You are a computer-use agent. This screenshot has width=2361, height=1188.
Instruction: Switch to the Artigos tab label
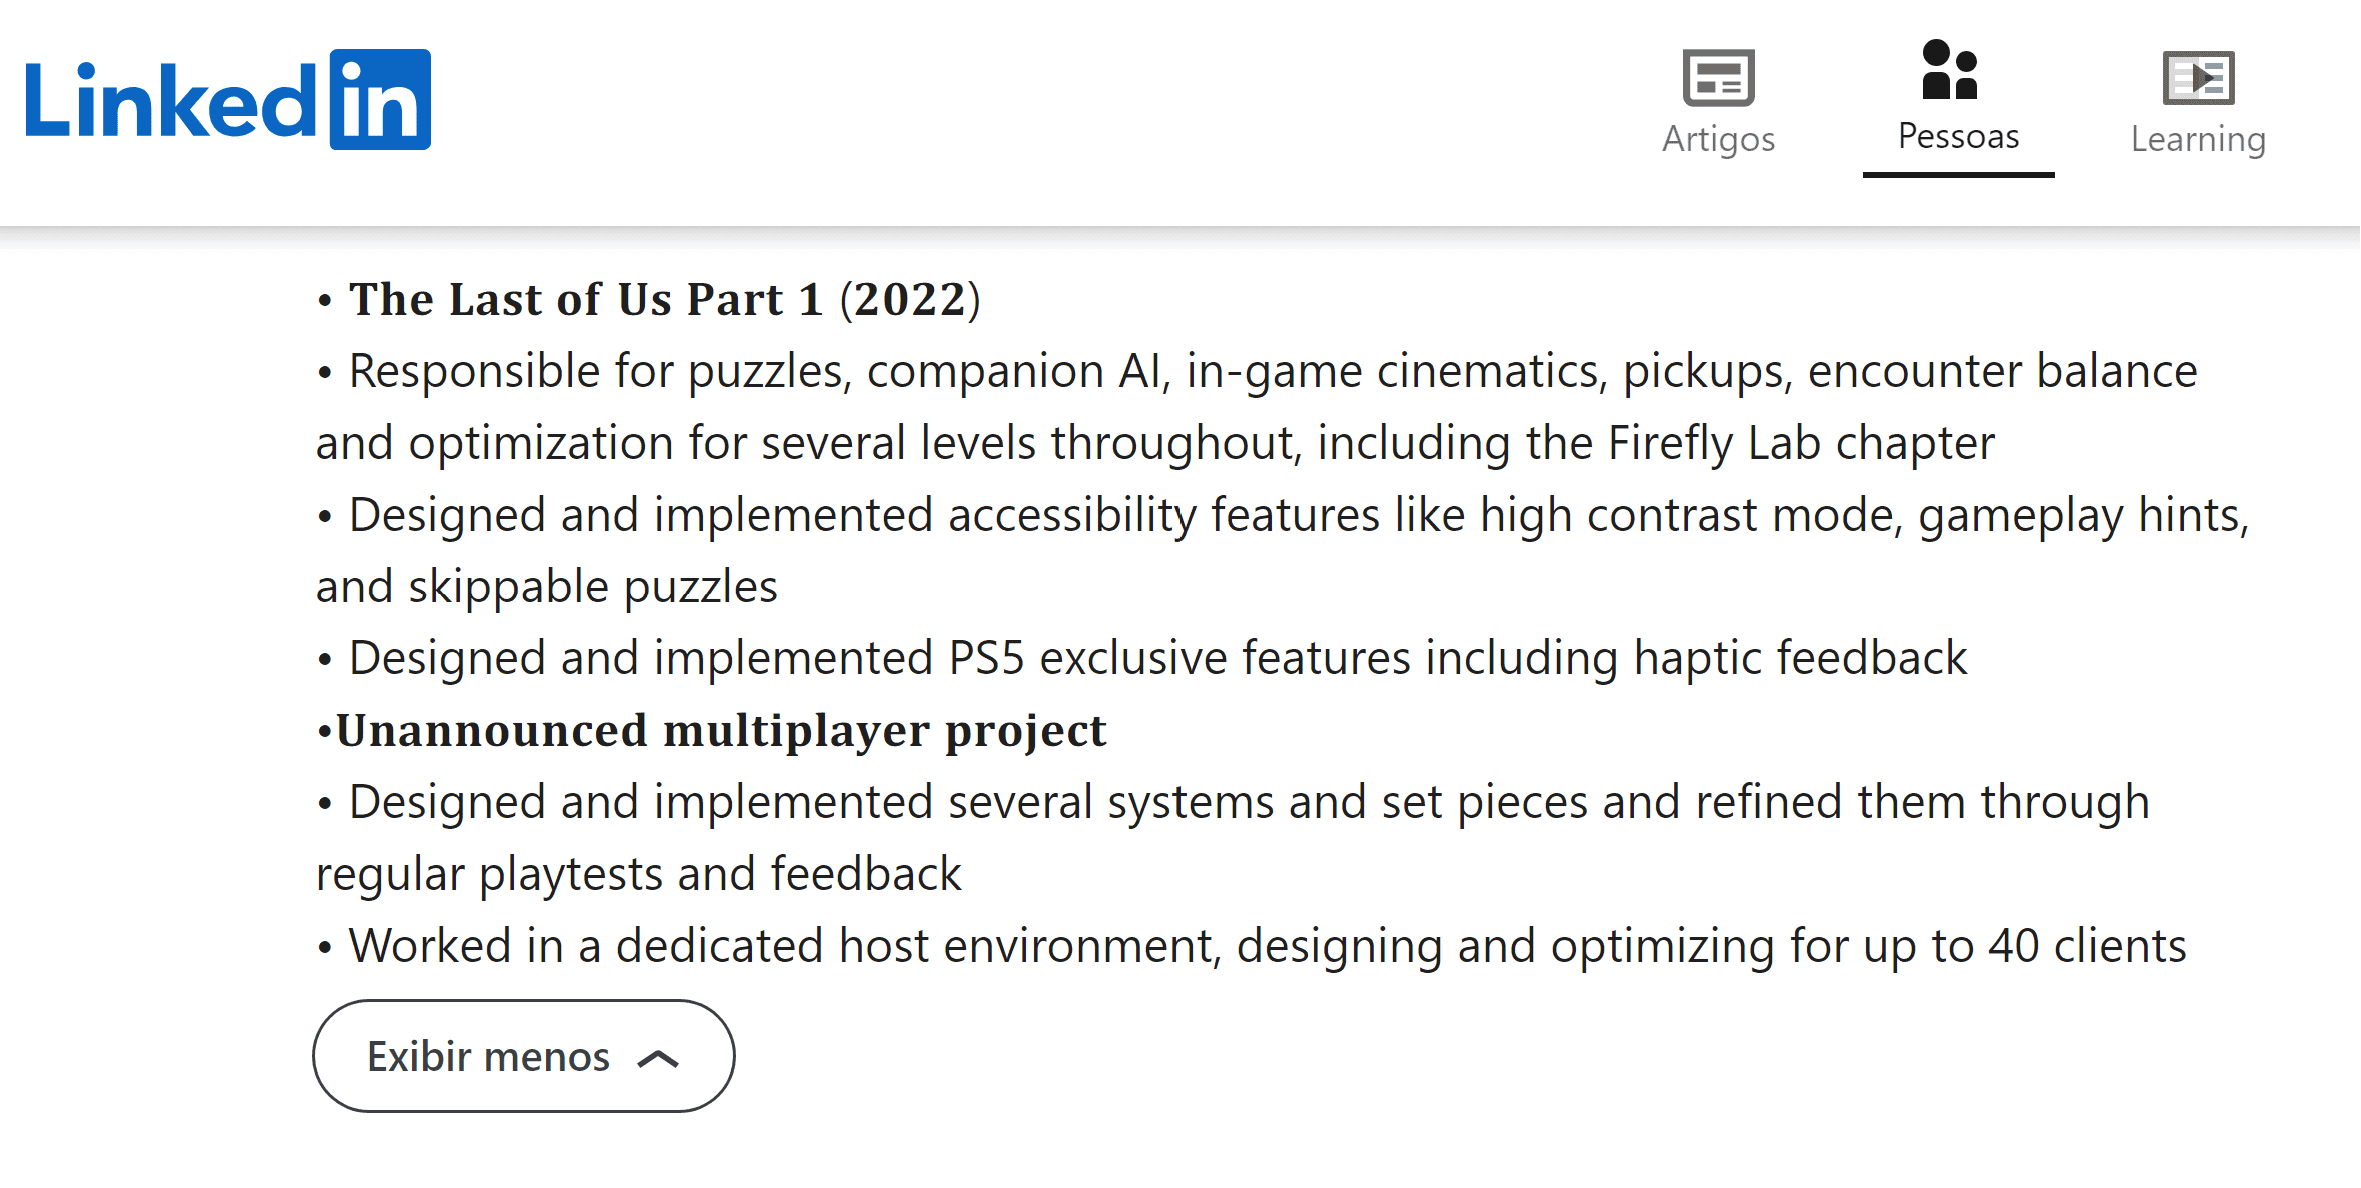1718,139
